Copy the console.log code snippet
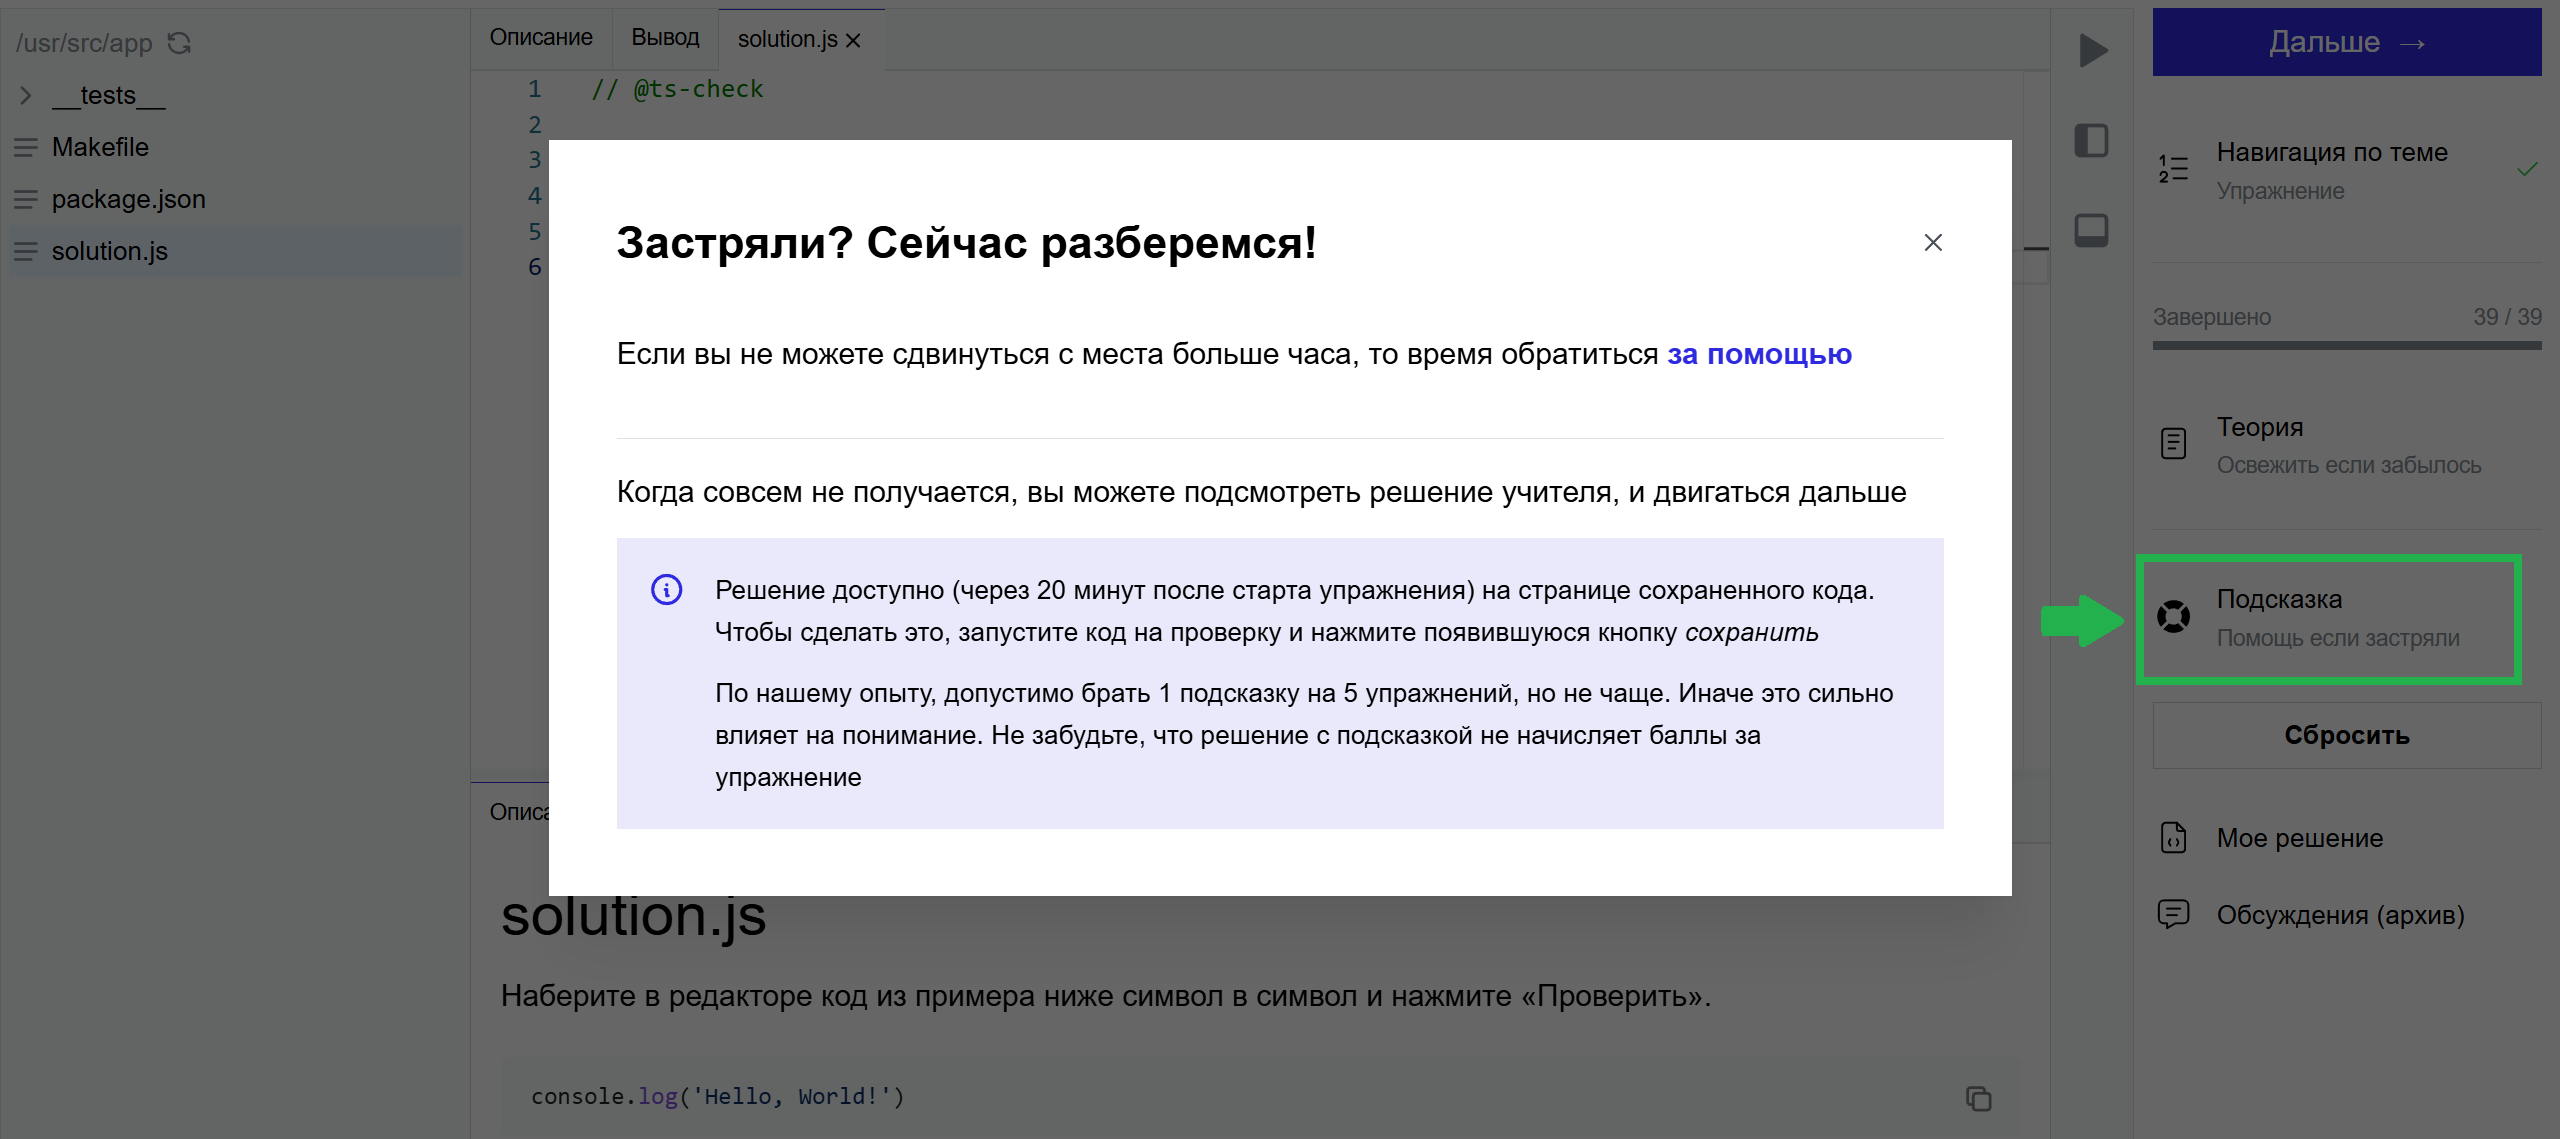This screenshot has width=2560, height=1139. pyautogui.click(x=1978, y=1098)
